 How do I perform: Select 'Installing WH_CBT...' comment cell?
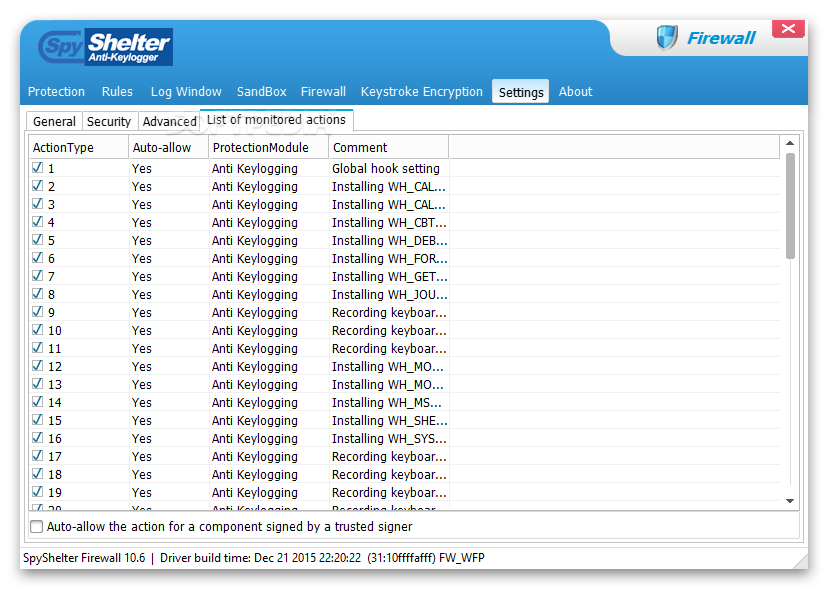pyautogui.click(x=389, y=222)
